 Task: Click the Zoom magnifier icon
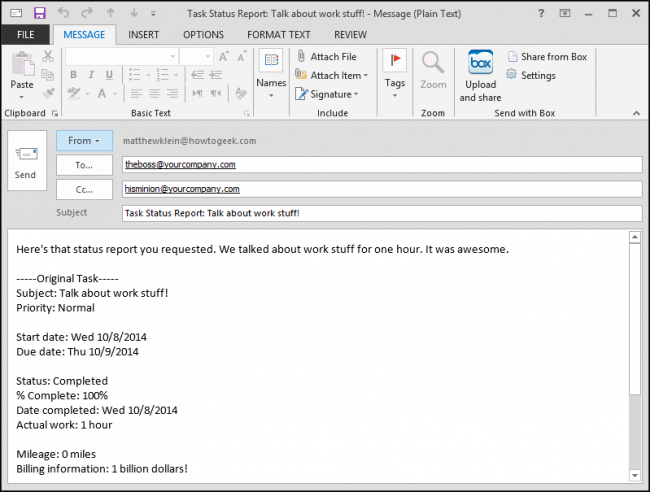[x=433, y=63]
